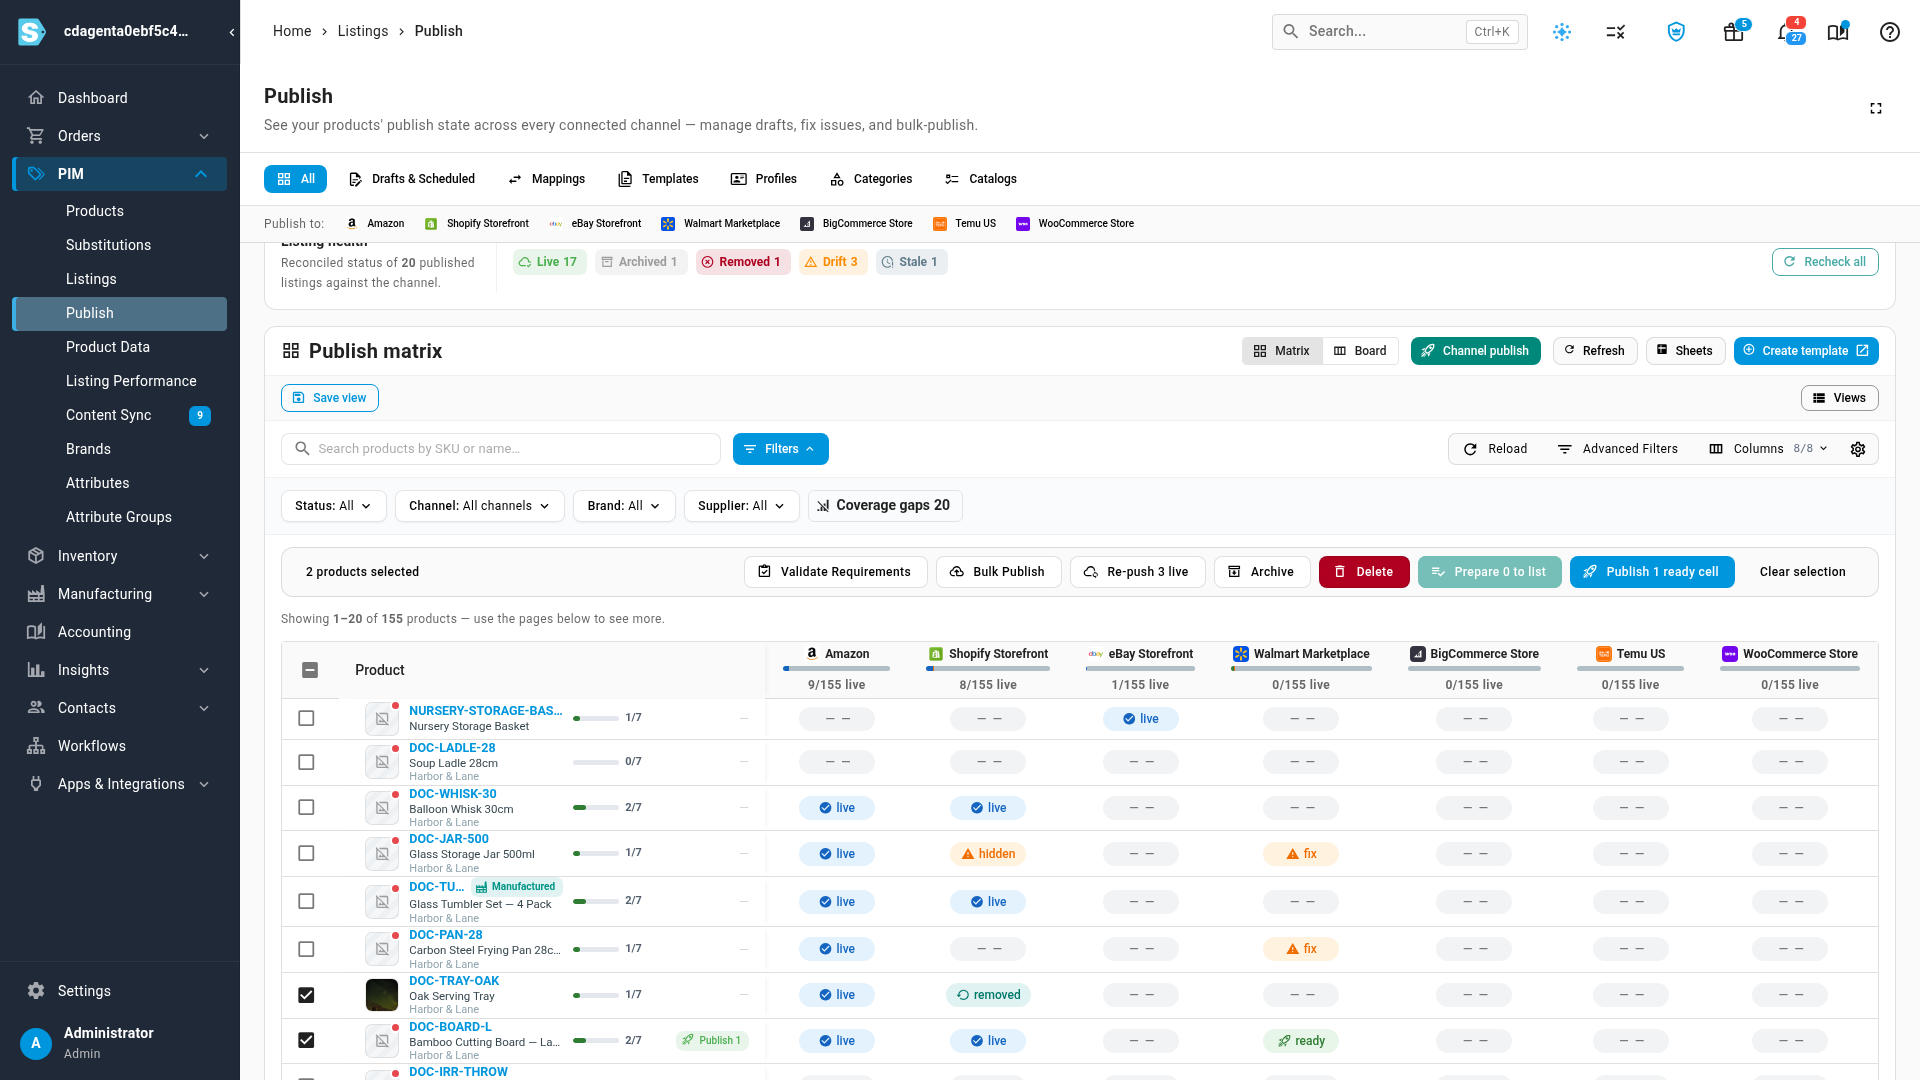Click the fullscreen expand icon near Publish title
Viewport: 1920px width, 1080px height.
[1876, 108]
